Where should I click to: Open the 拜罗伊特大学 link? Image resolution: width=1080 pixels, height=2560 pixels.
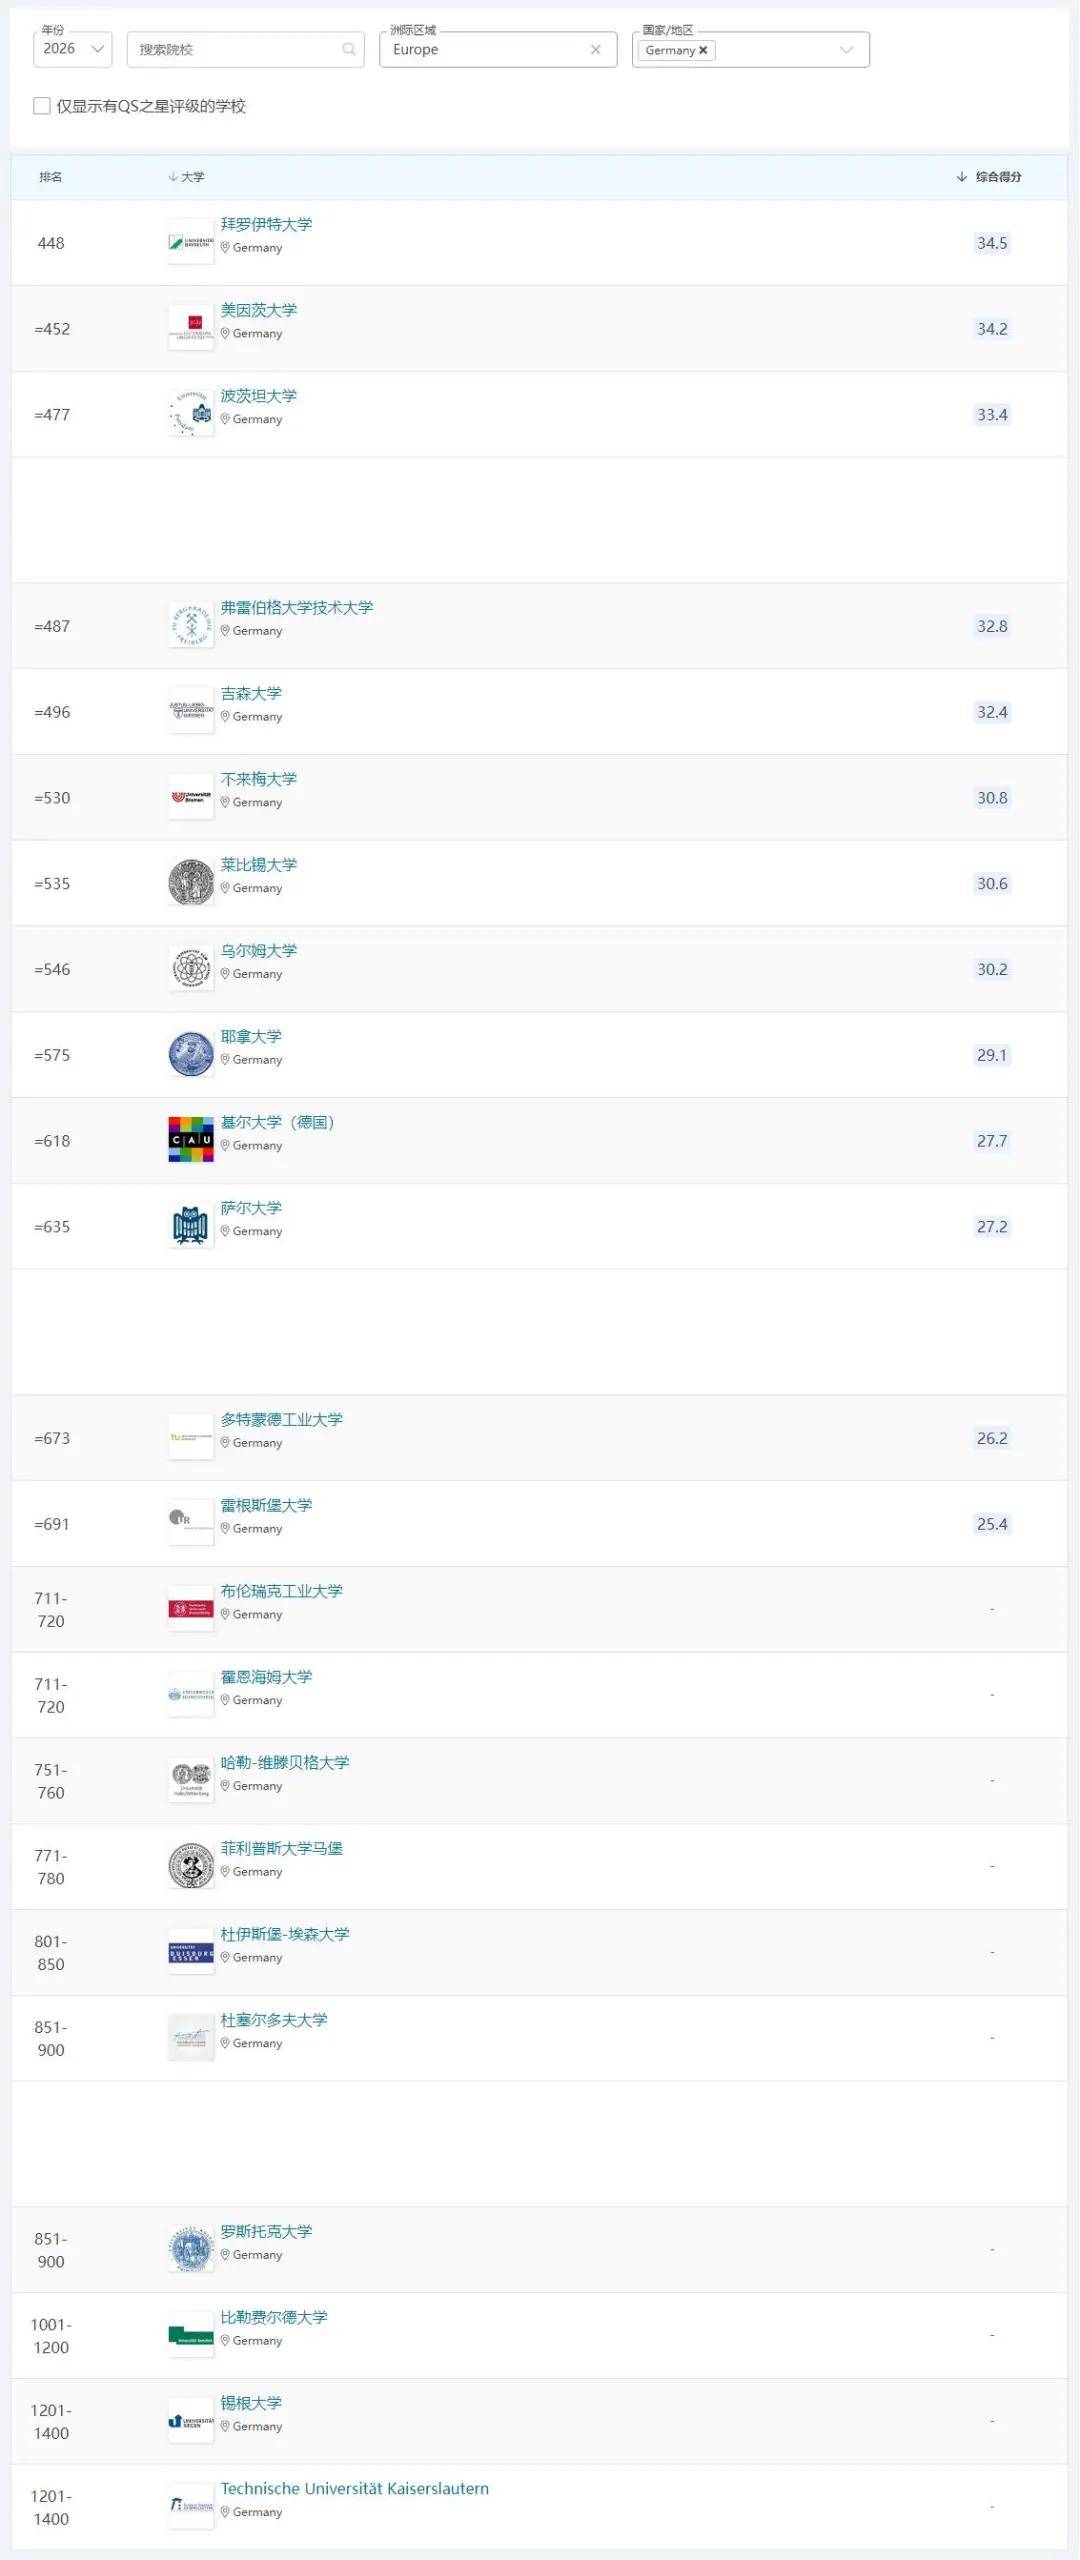(266, 224)
